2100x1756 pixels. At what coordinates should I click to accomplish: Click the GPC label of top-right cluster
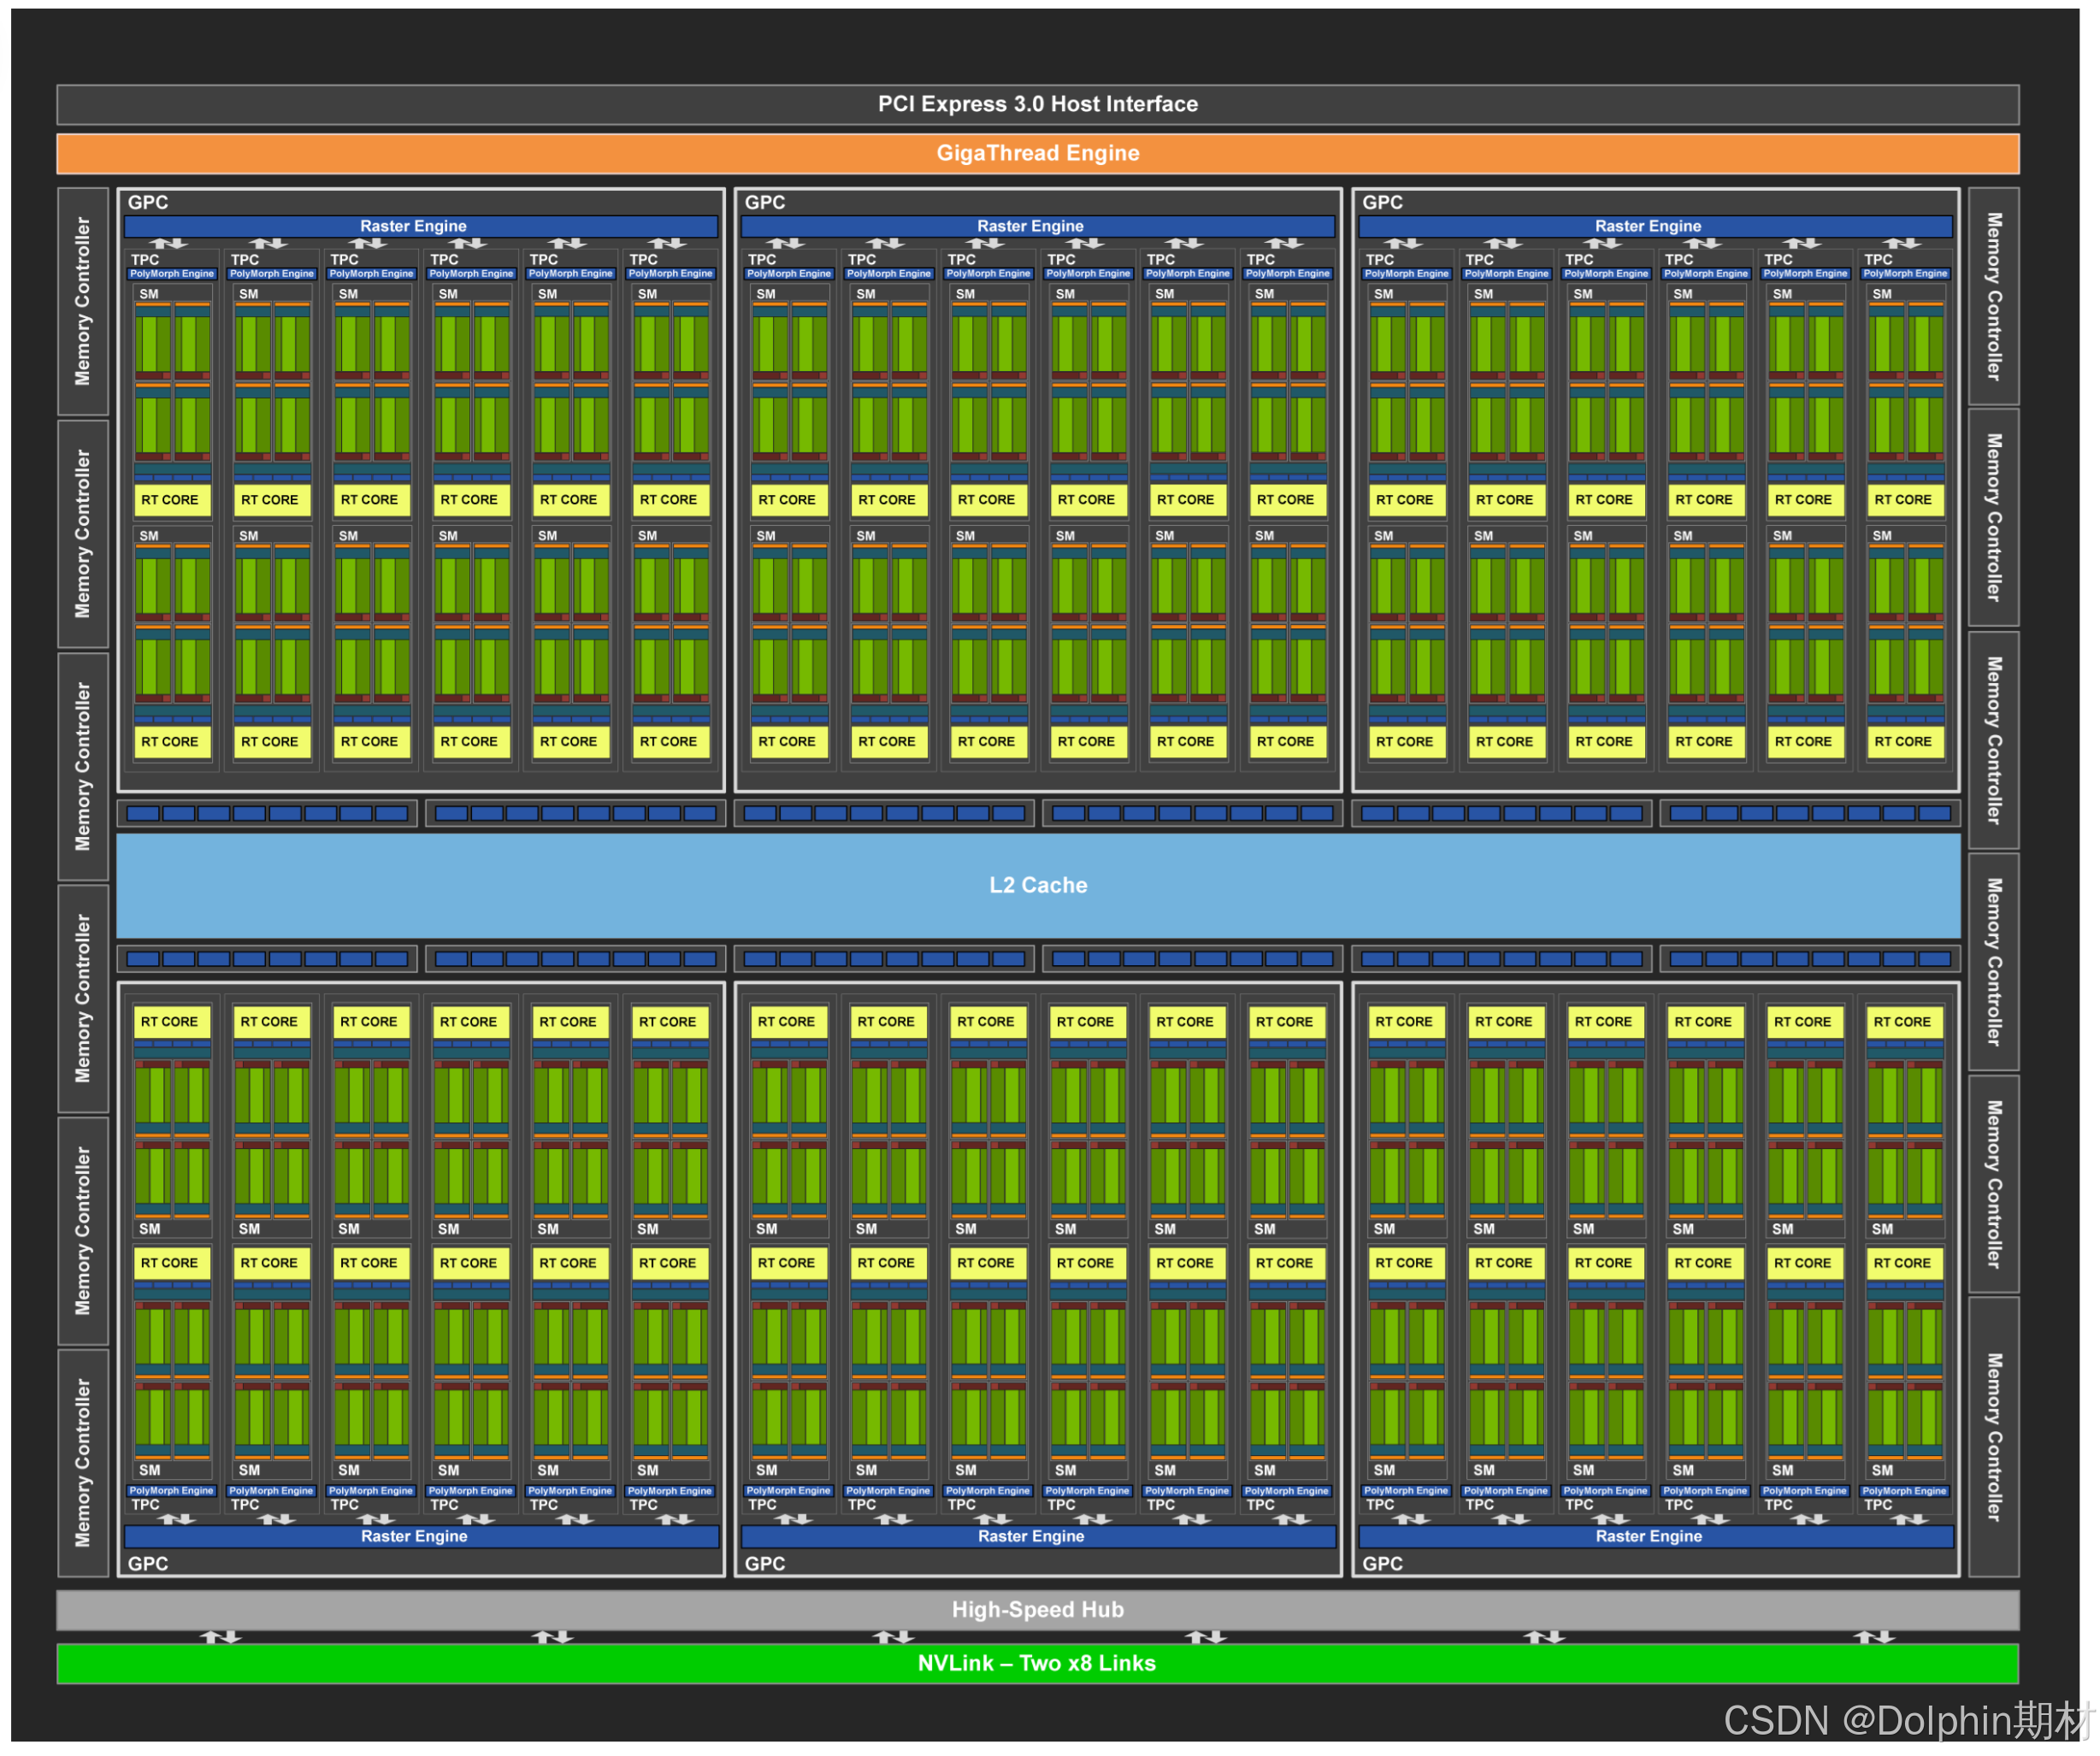point(1382,202)
